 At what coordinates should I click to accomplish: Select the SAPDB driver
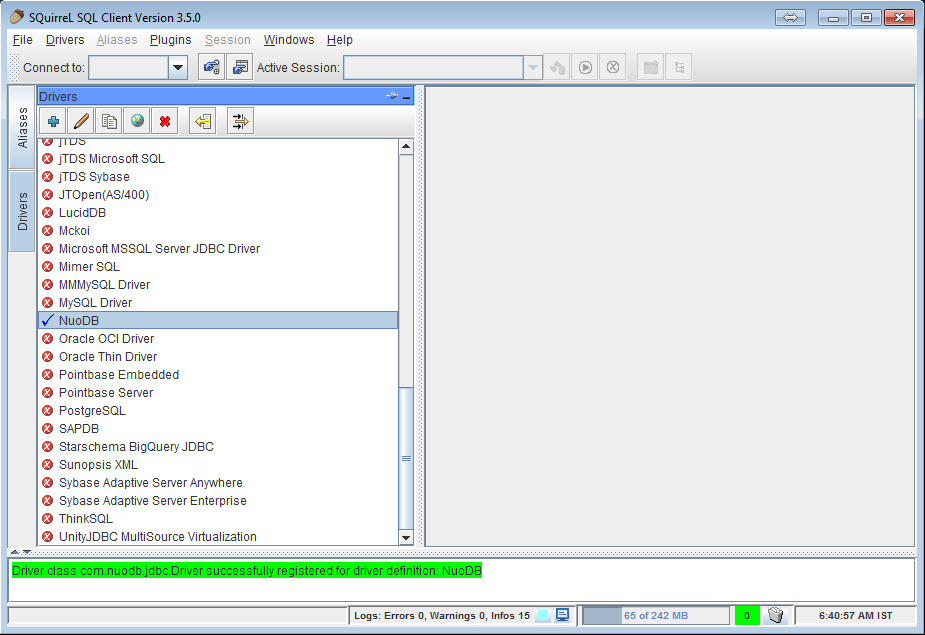click(x=218, y=428)
